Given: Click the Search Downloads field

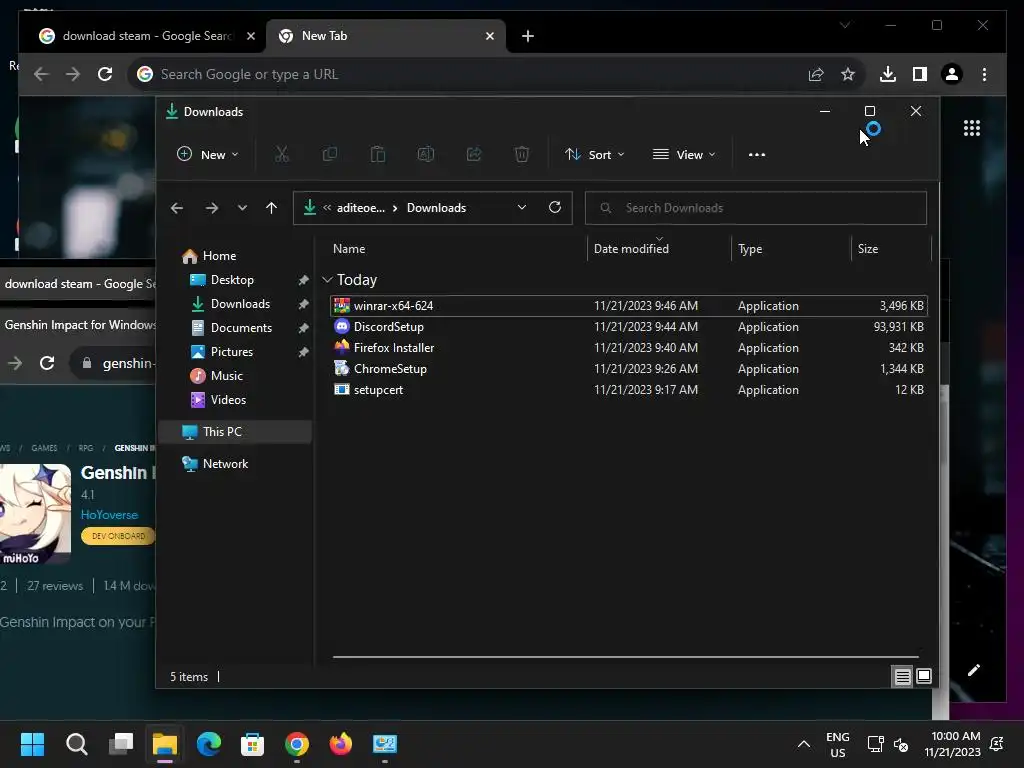Looking at the screenshot, I should [756, 208].
